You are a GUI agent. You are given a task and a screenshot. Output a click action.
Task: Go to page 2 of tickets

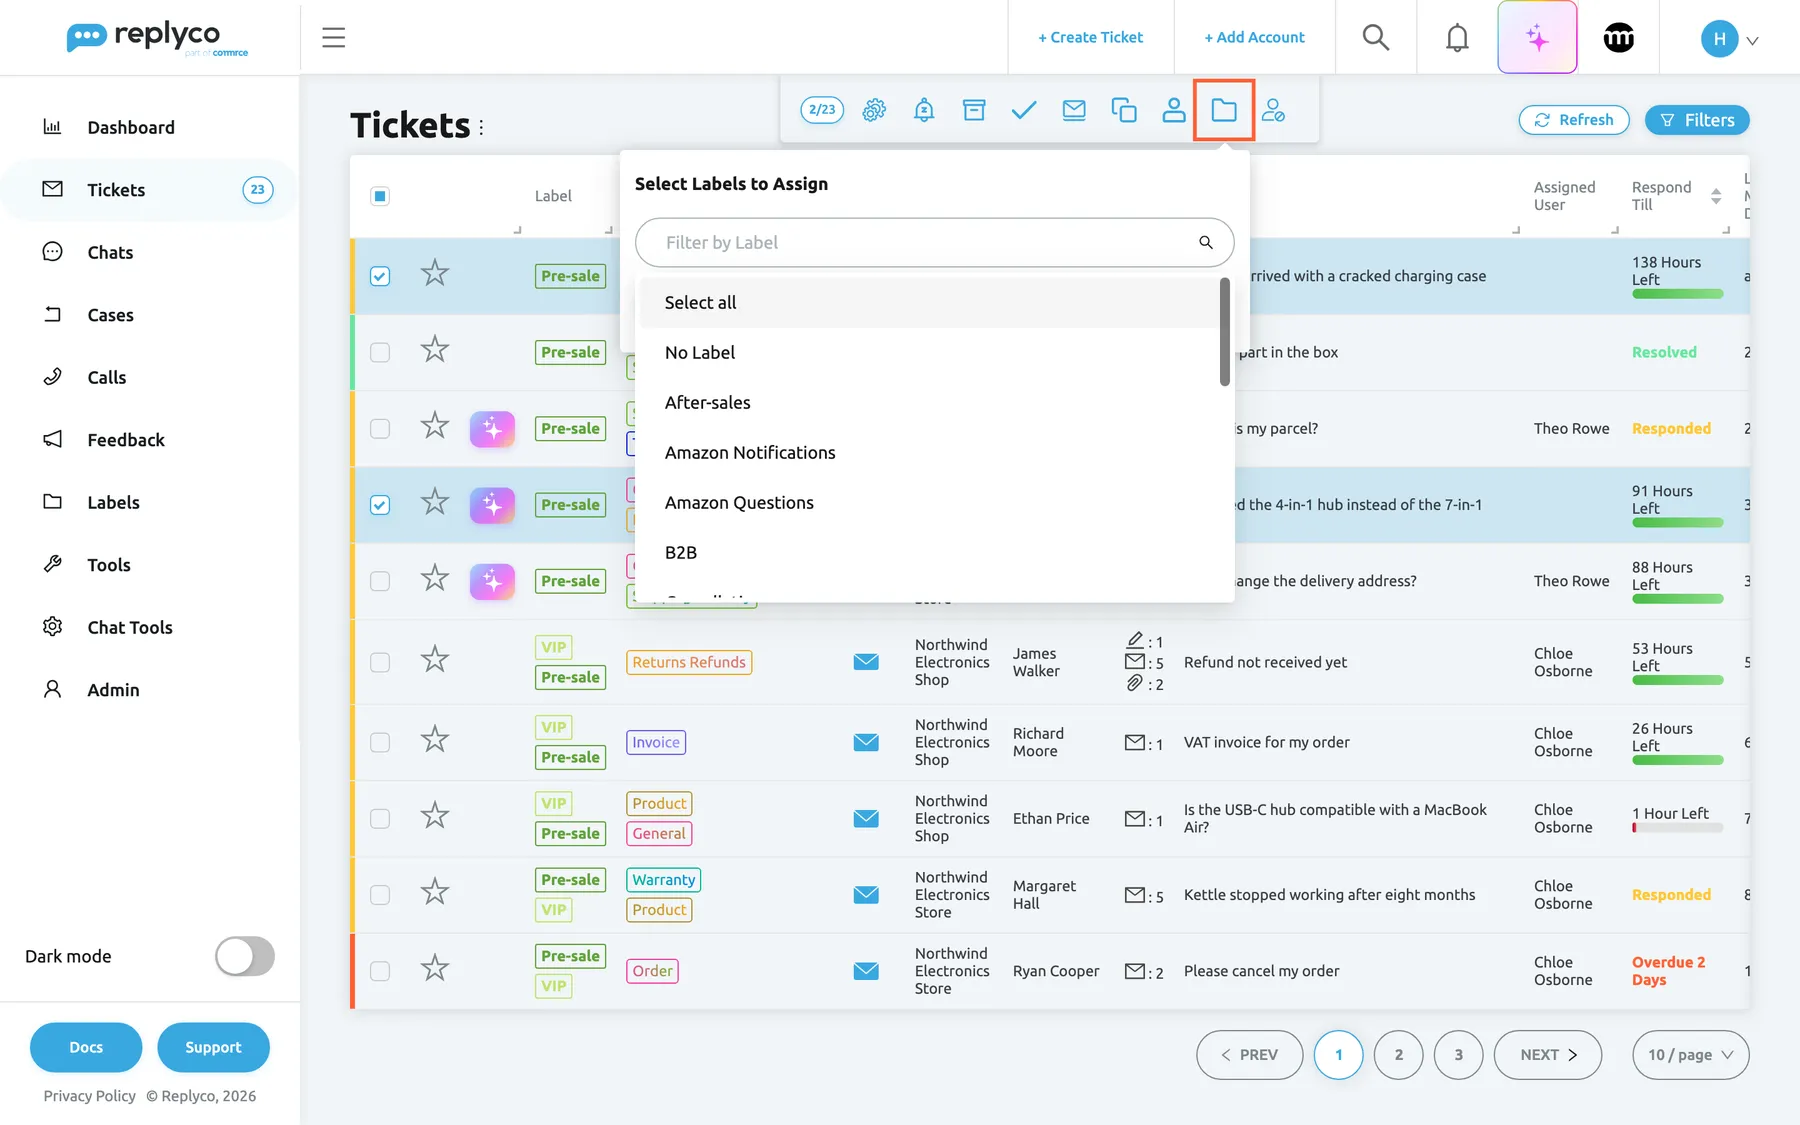tap(1398, 1055)
